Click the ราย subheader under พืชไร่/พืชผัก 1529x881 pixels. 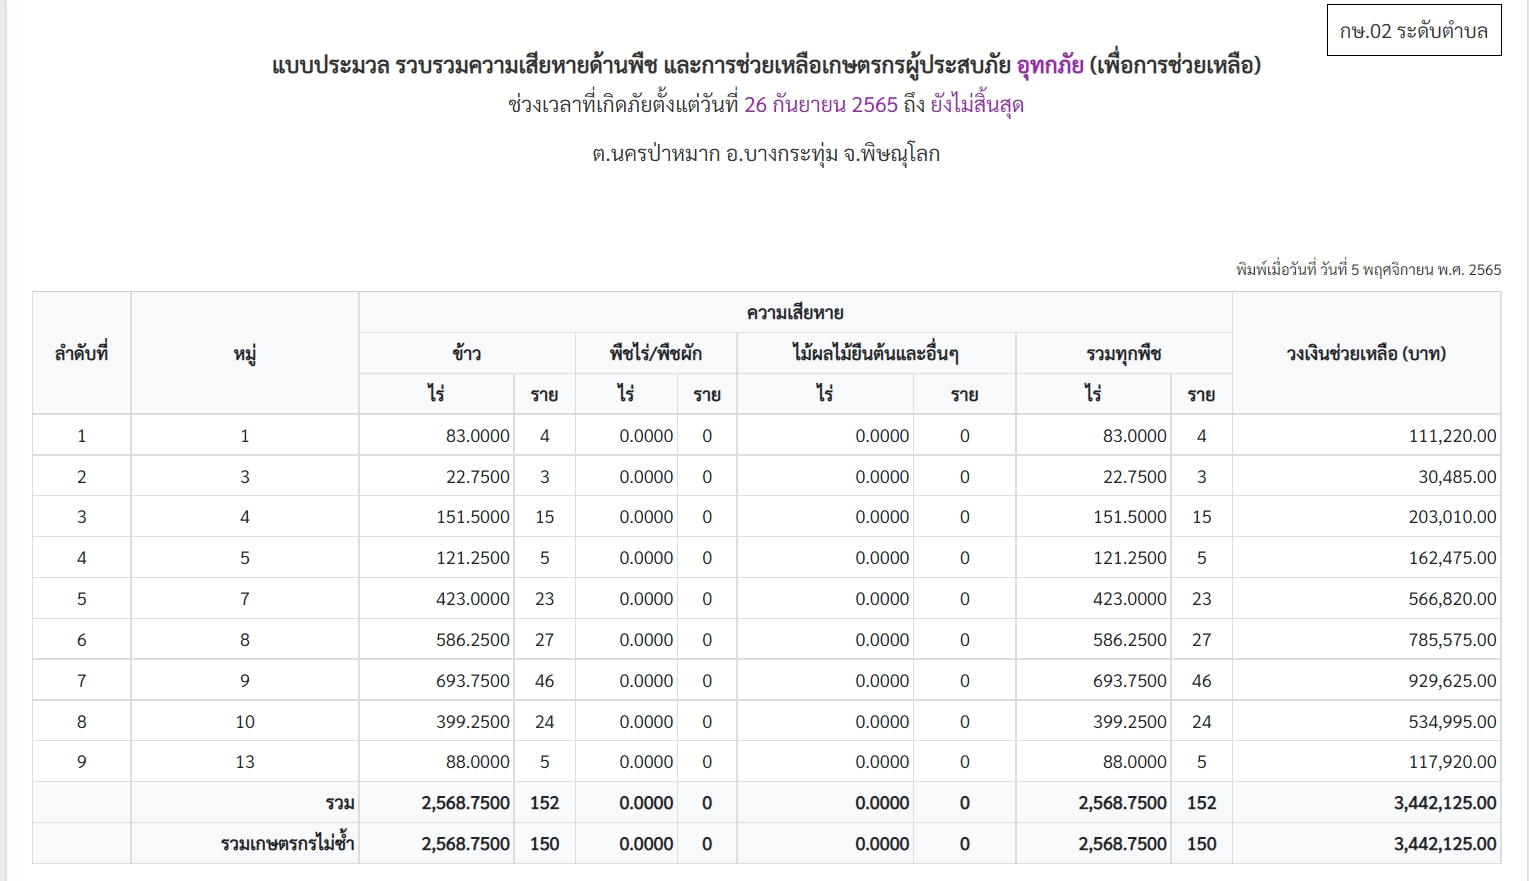pyautogui.click(x=707, y=394)
